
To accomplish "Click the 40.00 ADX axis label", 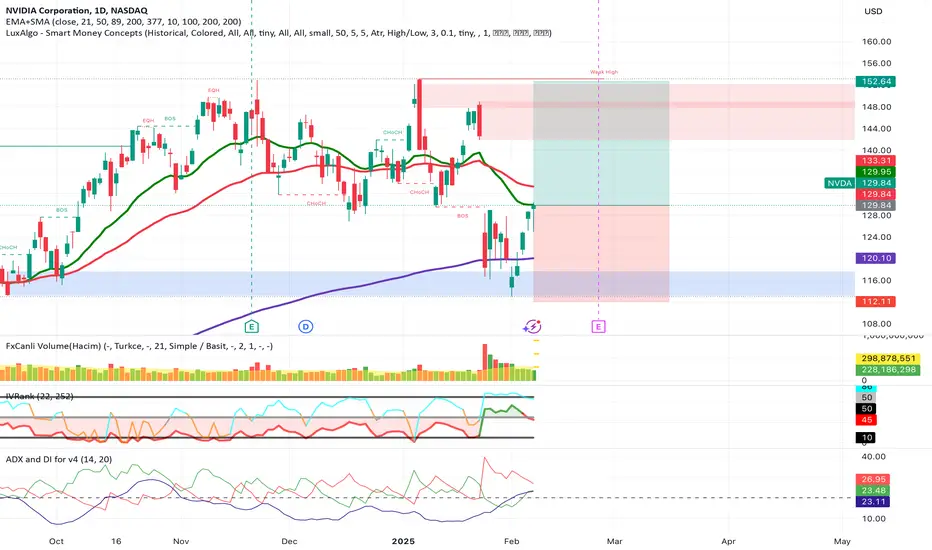I will pyautogui.click(x=874, y=457).
